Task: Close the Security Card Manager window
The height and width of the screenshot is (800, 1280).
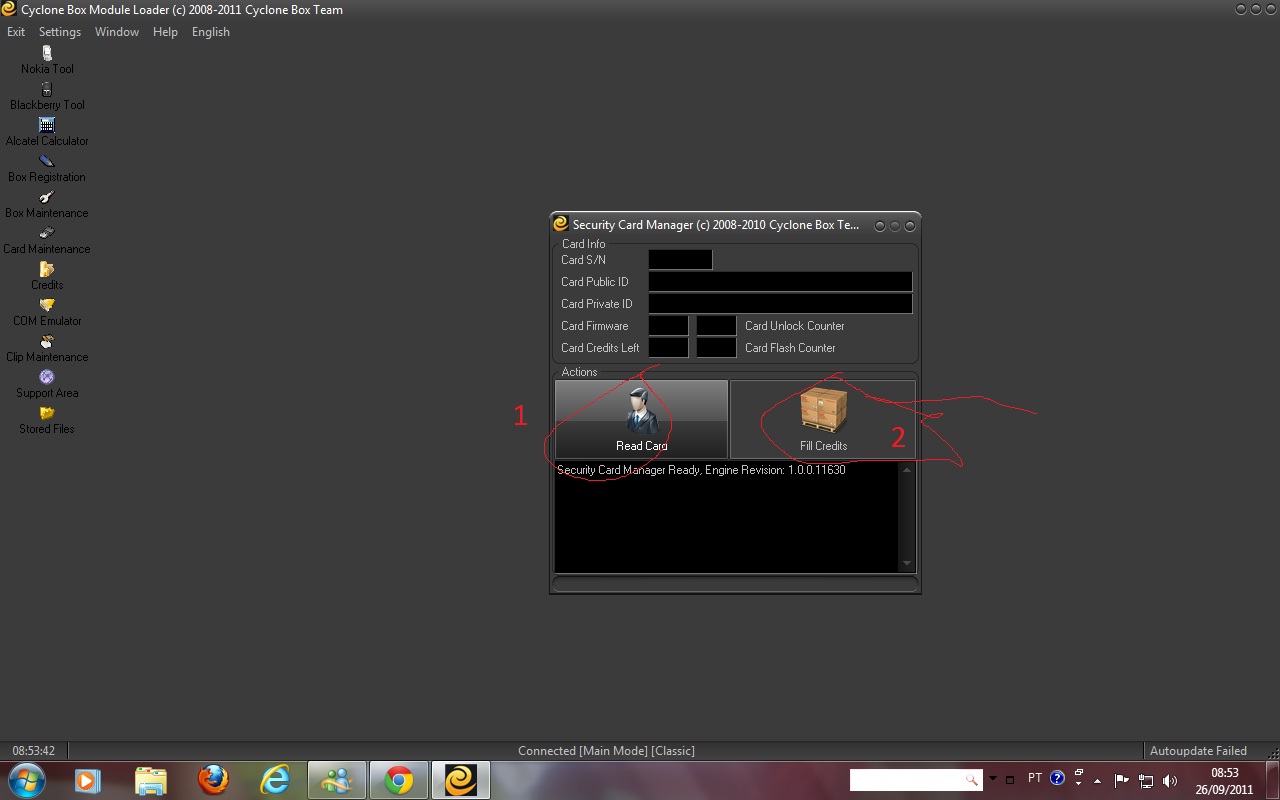Action: pyautogui.click(x=910, y=226)
